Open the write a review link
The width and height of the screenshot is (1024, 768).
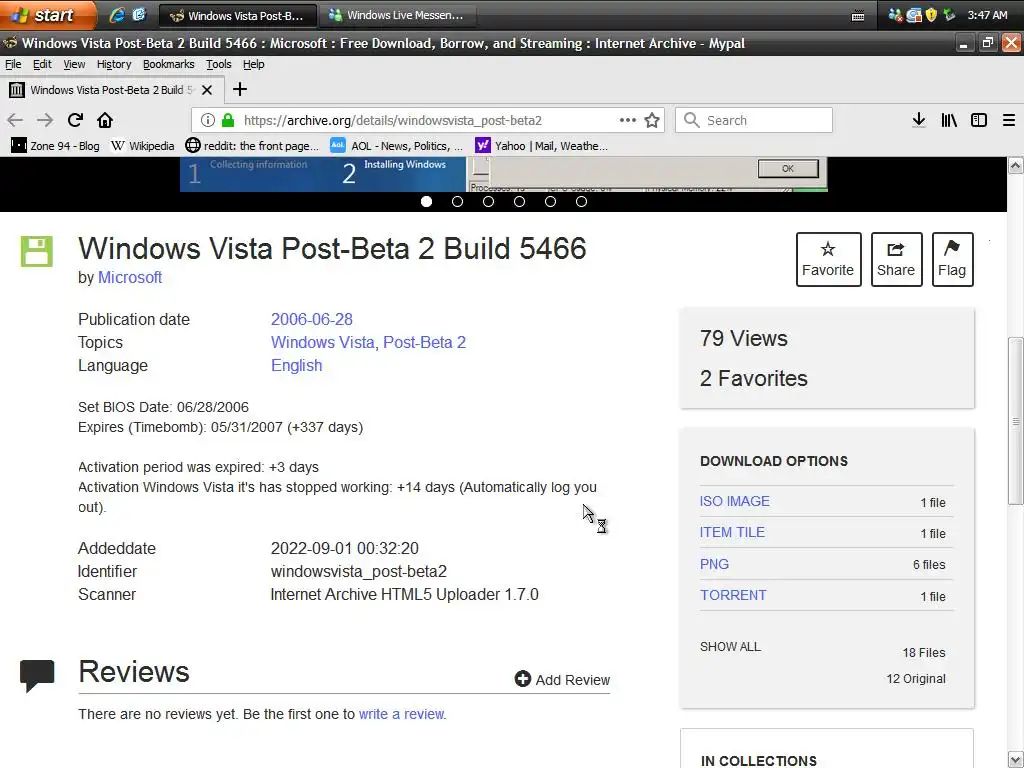coord(401,714)
